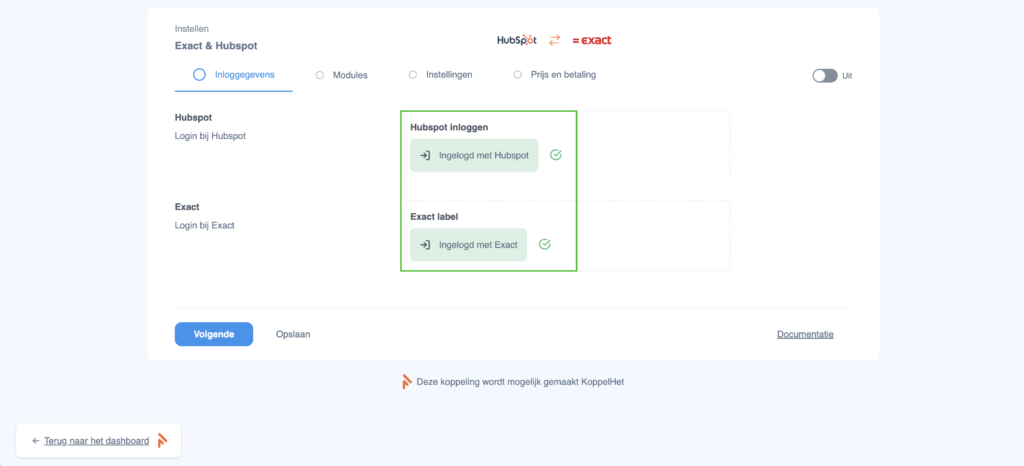1024x466 pixels.
Task: Click the login arrow icon in Hubspot button
Action: point(424,155)
